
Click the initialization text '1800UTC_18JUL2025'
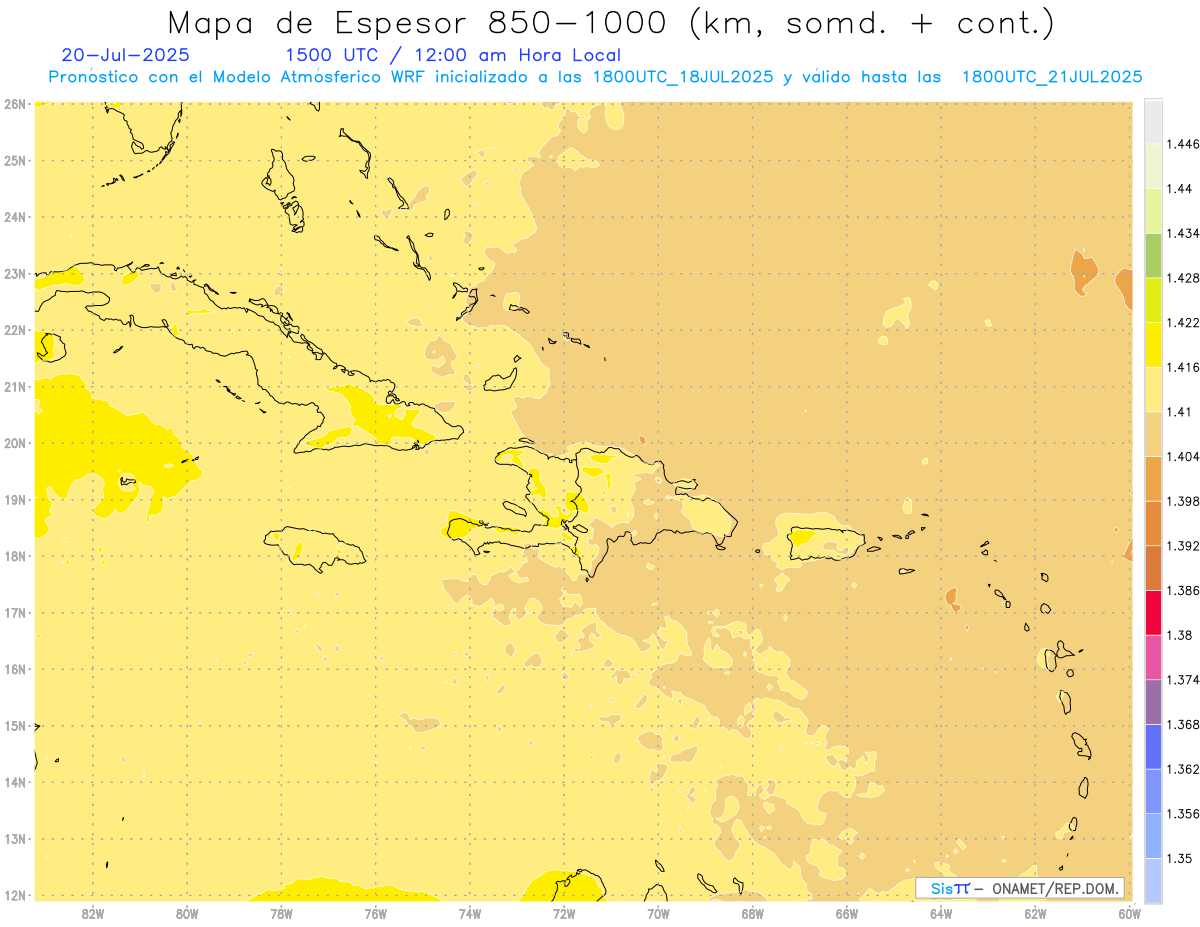[684, 77]
